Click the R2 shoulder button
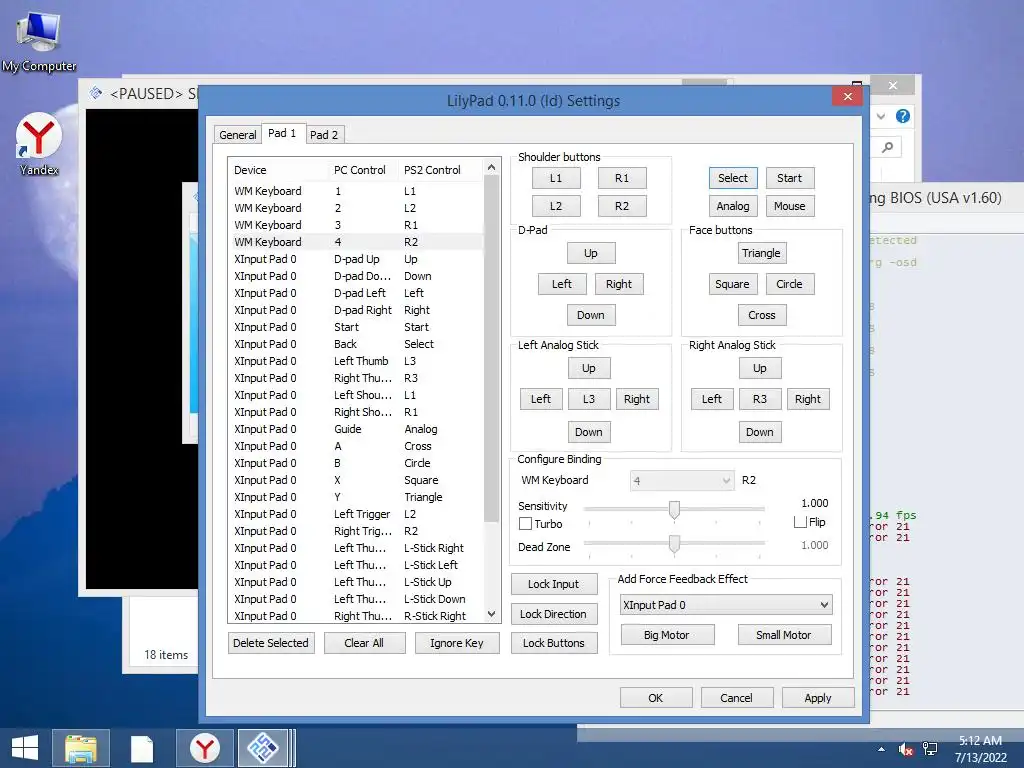The width and height of the screenshot is (1024, 768). click(x=622, y=206)
